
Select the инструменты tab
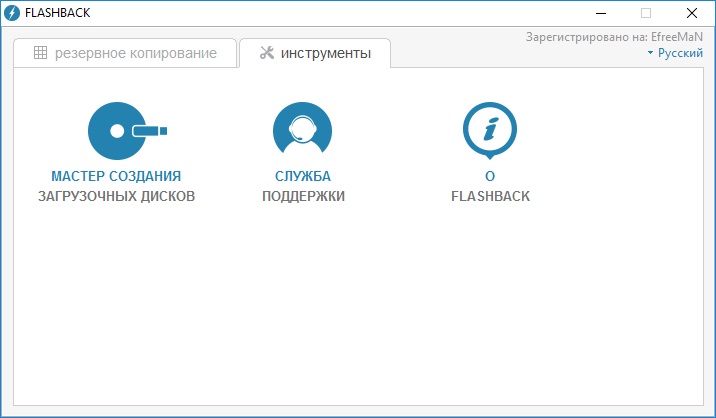pyautogui.click(x=315, y=53)
